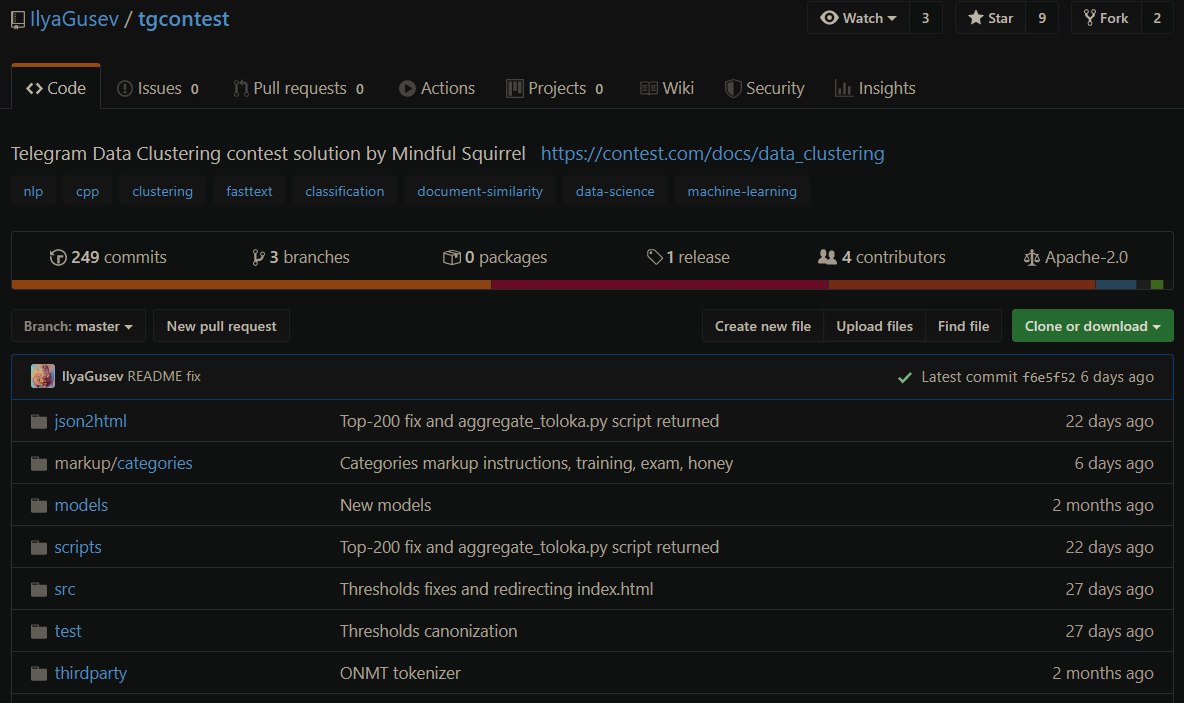Click the packages box icon
This screenshot has width=1184, height=703.
452,257
